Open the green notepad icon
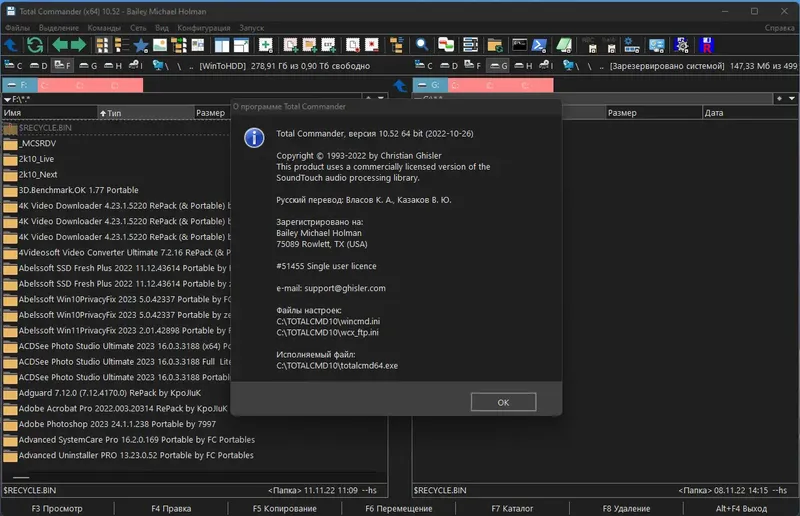800x516 pixels. [564, 45]
